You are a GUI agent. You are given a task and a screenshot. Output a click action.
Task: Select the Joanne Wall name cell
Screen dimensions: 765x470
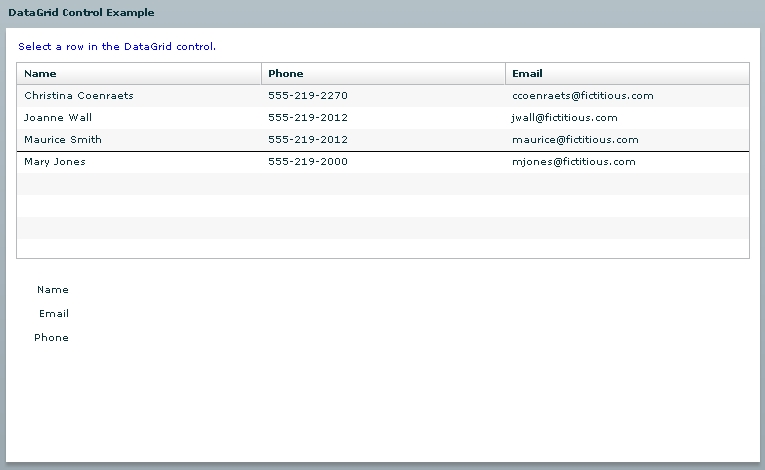click(x=139, y=118)
